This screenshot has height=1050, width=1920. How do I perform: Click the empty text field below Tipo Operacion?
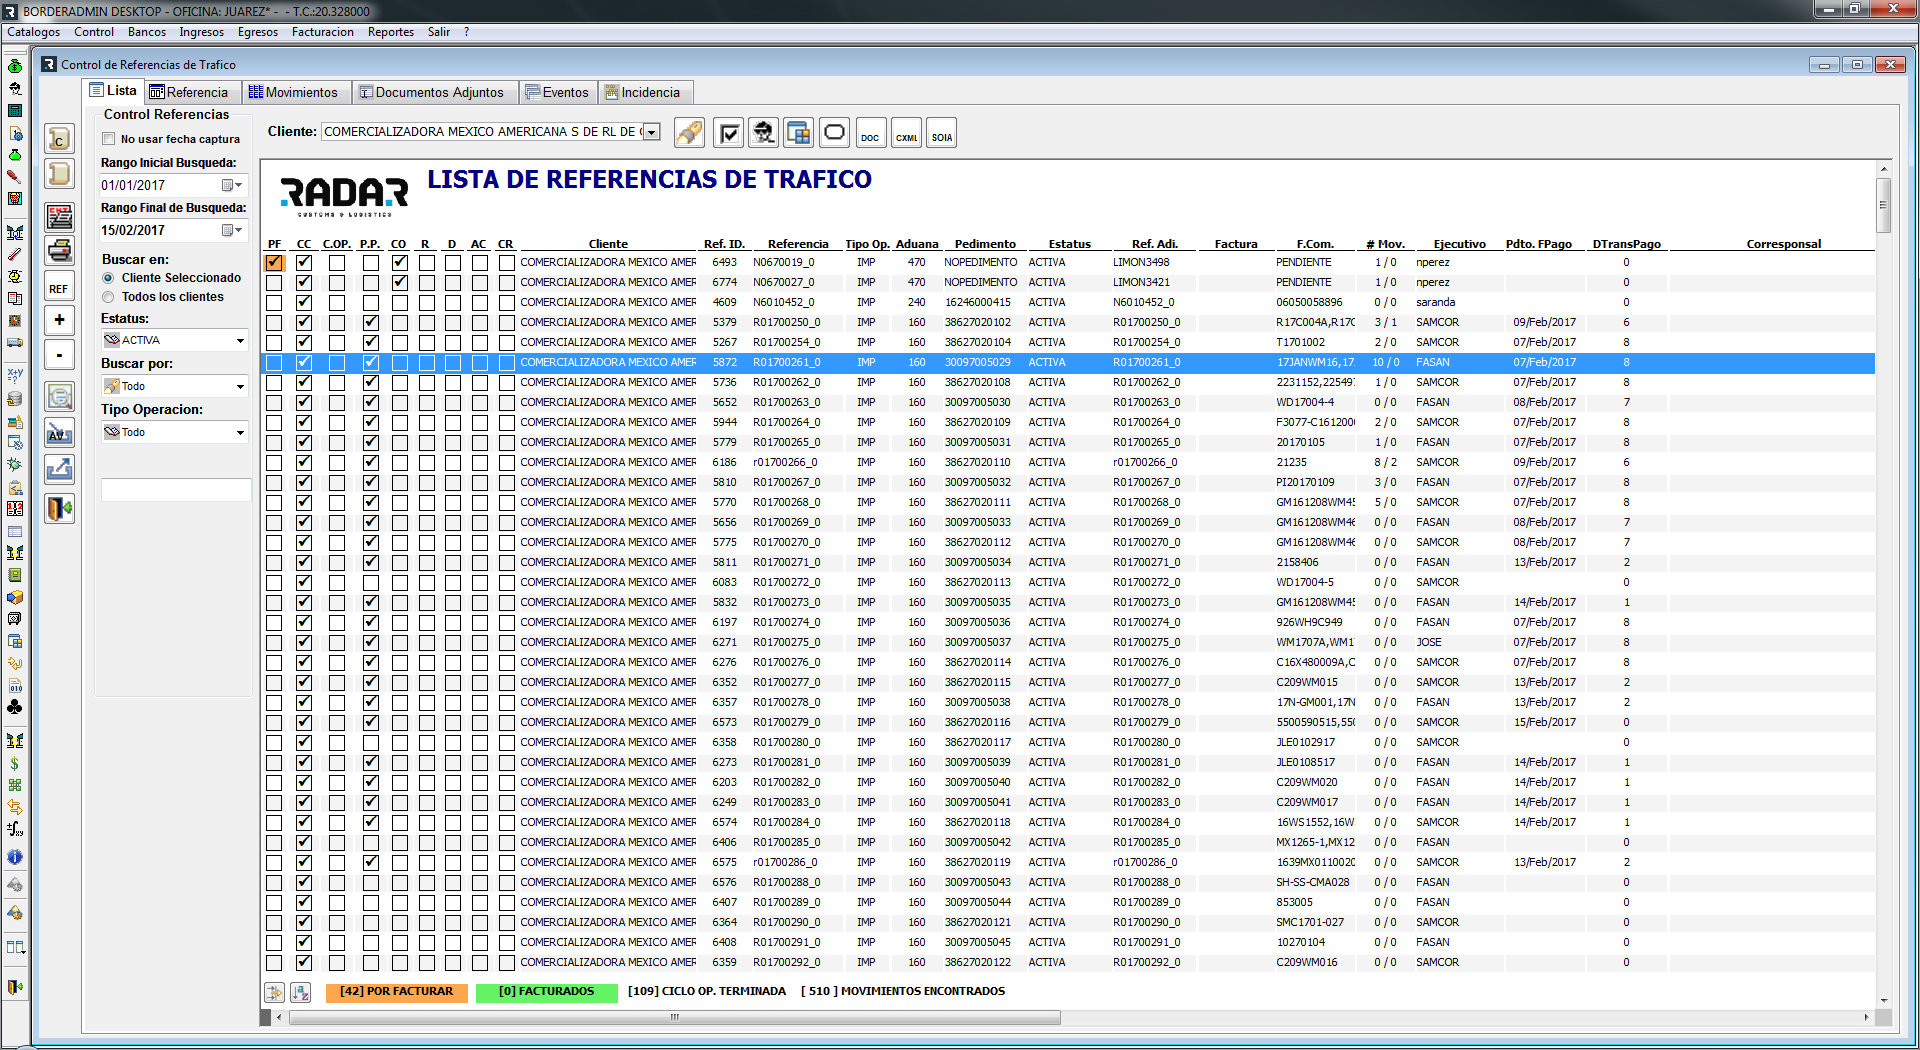176,490
